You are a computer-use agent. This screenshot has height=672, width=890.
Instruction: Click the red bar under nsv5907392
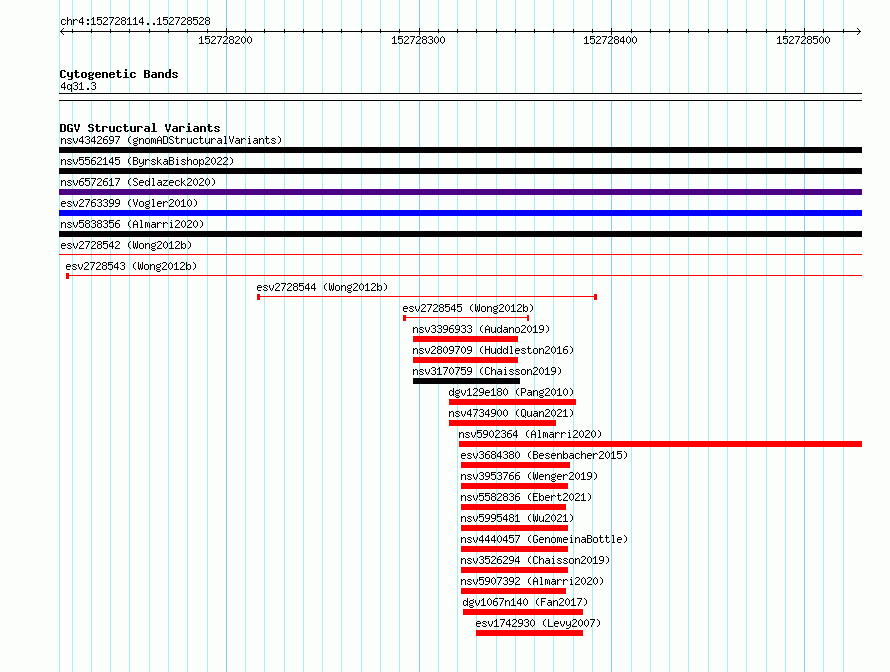click(514, 591)
